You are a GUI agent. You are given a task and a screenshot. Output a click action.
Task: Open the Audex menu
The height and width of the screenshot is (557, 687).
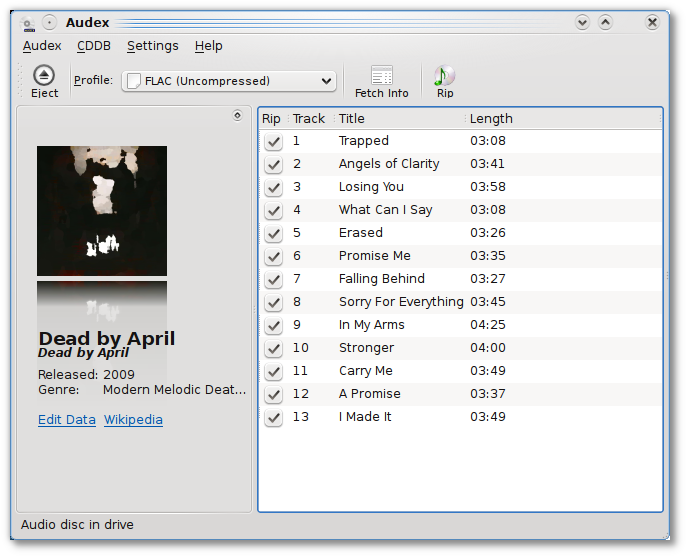coord(42,46)
